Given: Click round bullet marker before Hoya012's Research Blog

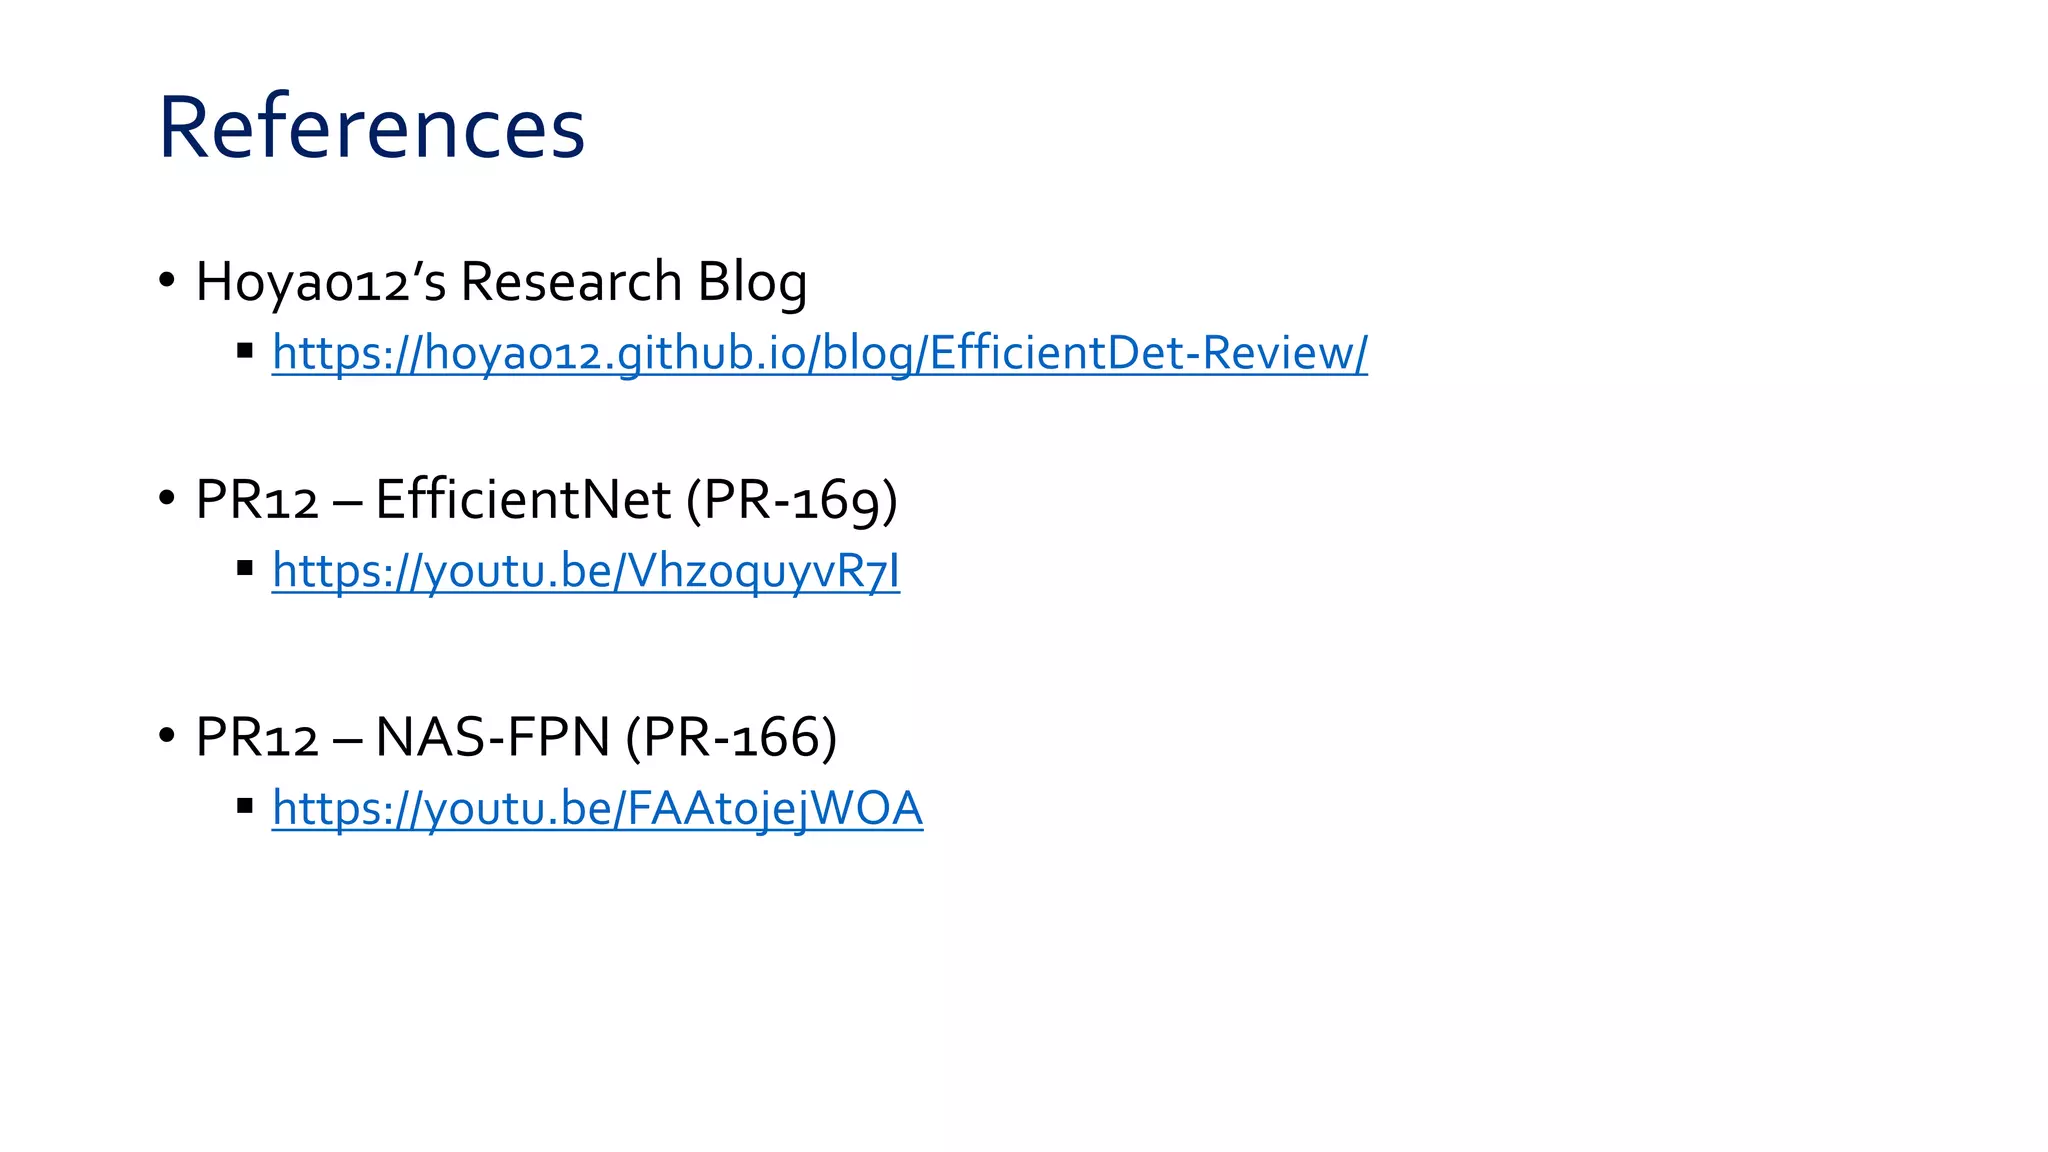Looking at the screenshot, I should click(x=167, y=280).
